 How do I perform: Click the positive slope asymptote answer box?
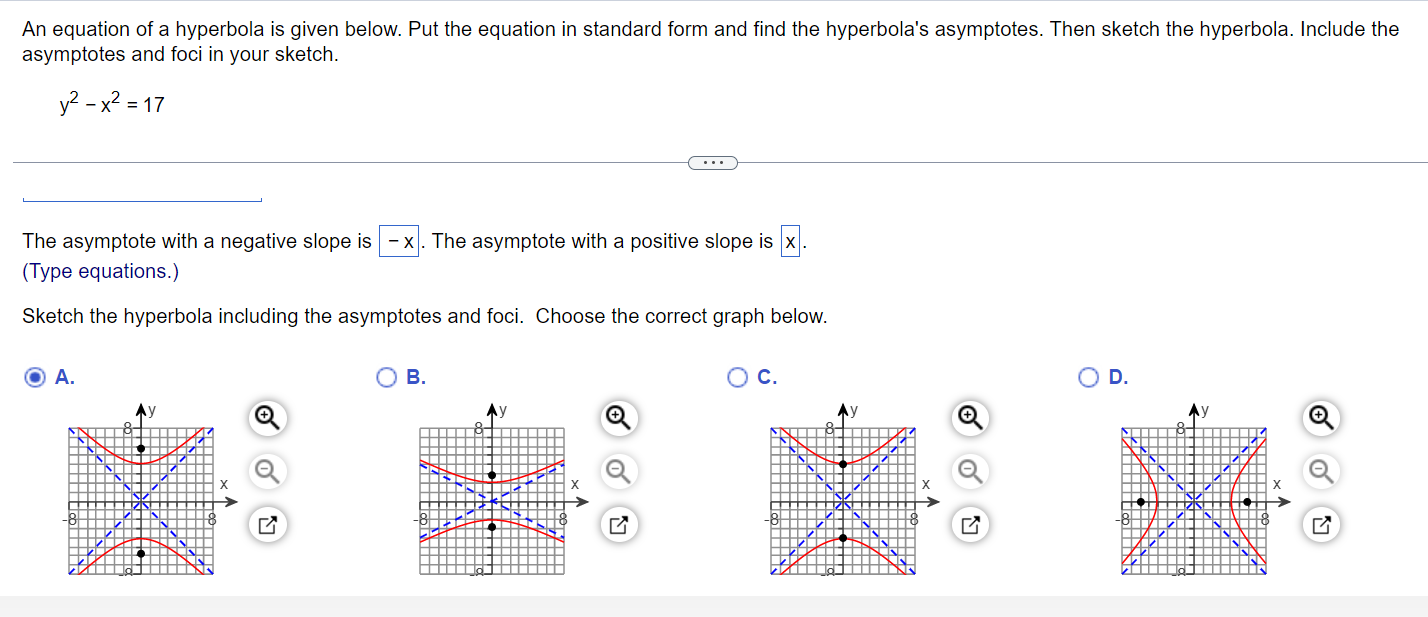[790, 241]
